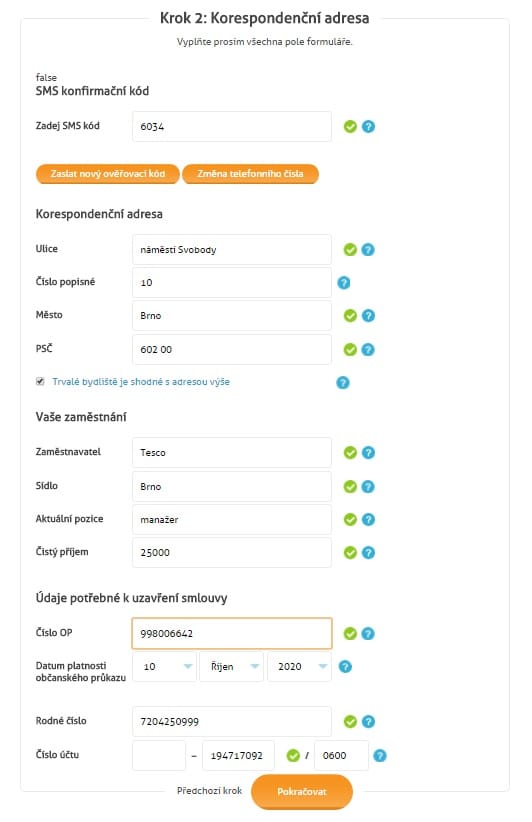The height and width of the screenshot is (822, 532).
Task: Click help icon next to Rodné číslo
Action: 368,722
